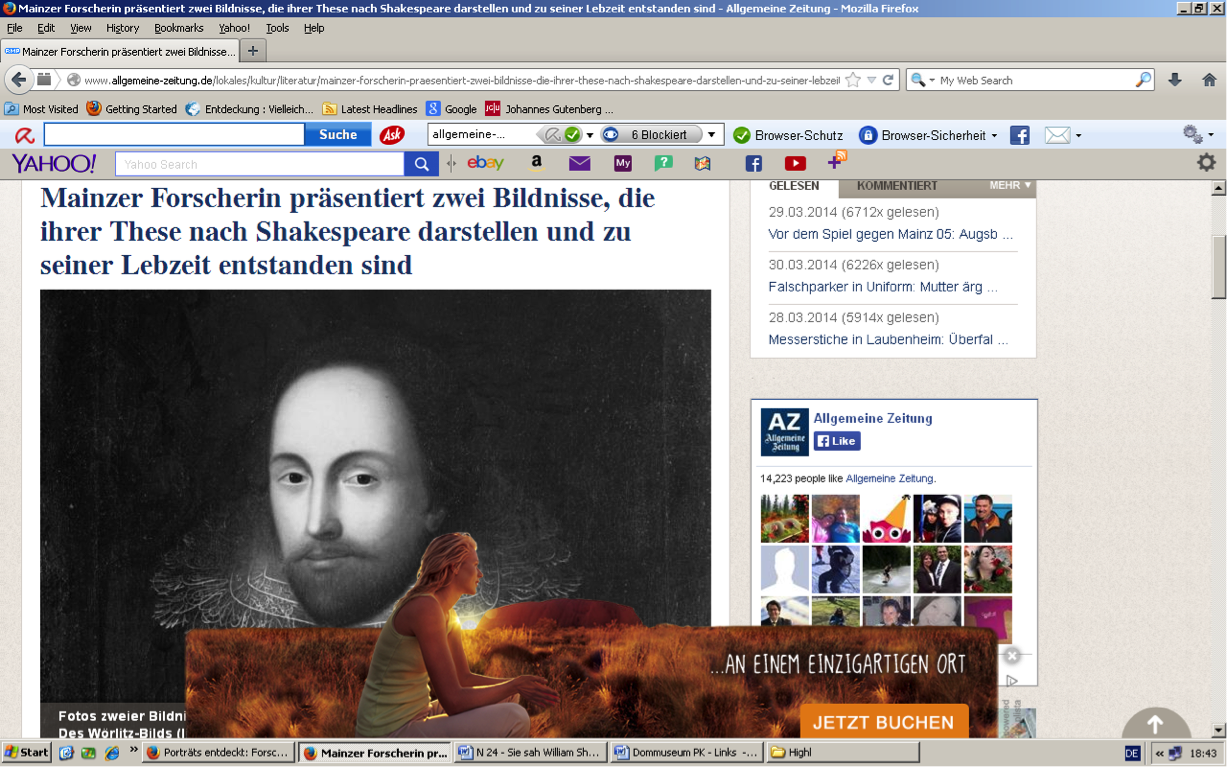
Task: Submit the Yahoo search magnifier button
Action: coord(421,164)
